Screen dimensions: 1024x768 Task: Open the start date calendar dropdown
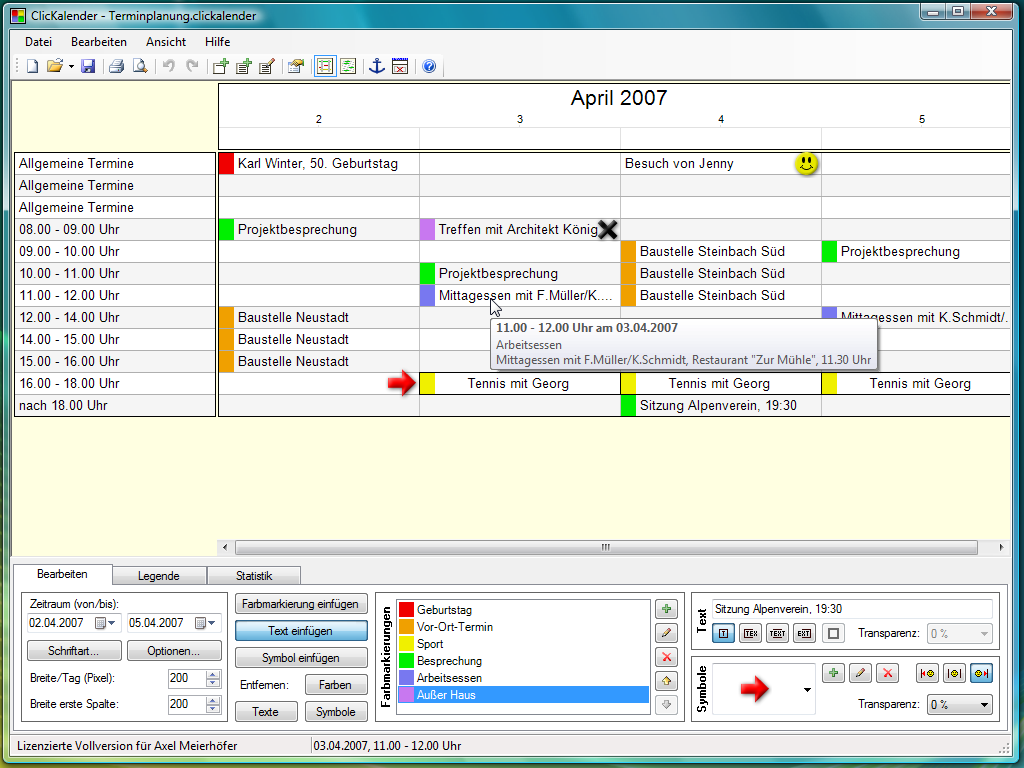point(105,623)
